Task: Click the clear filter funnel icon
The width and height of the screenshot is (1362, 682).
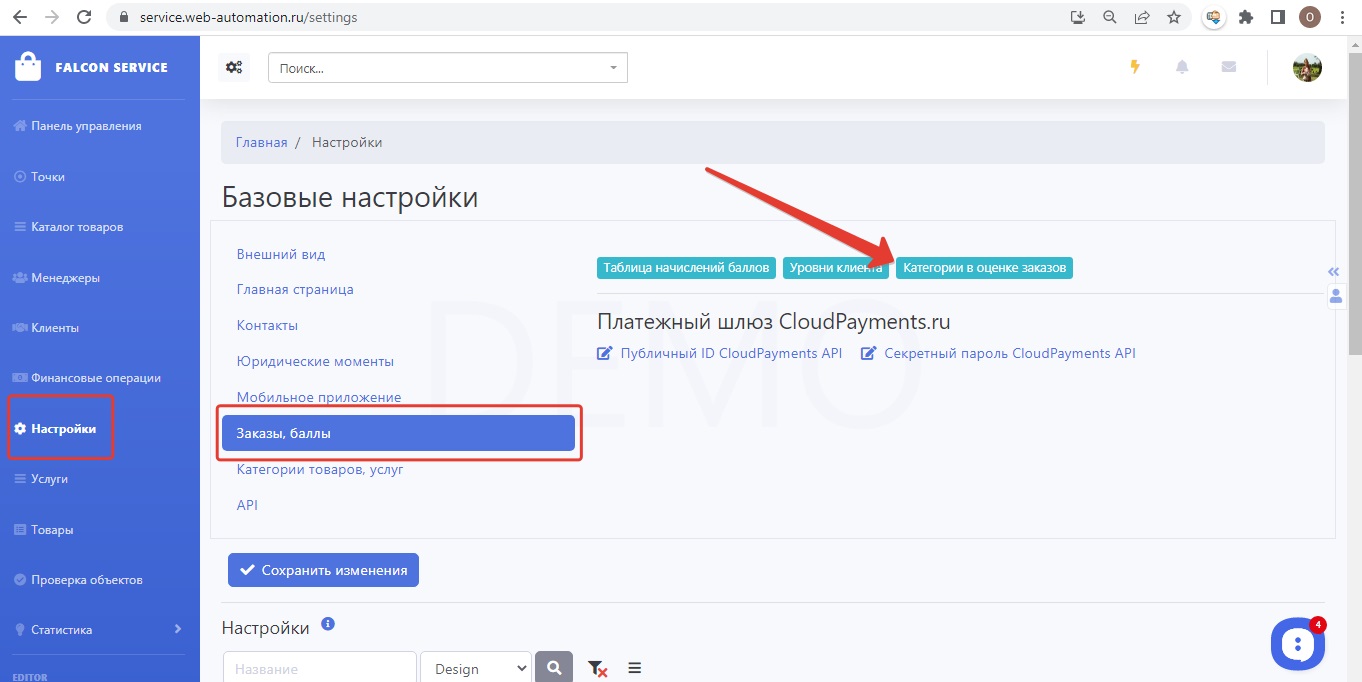Action: (597, 668)
